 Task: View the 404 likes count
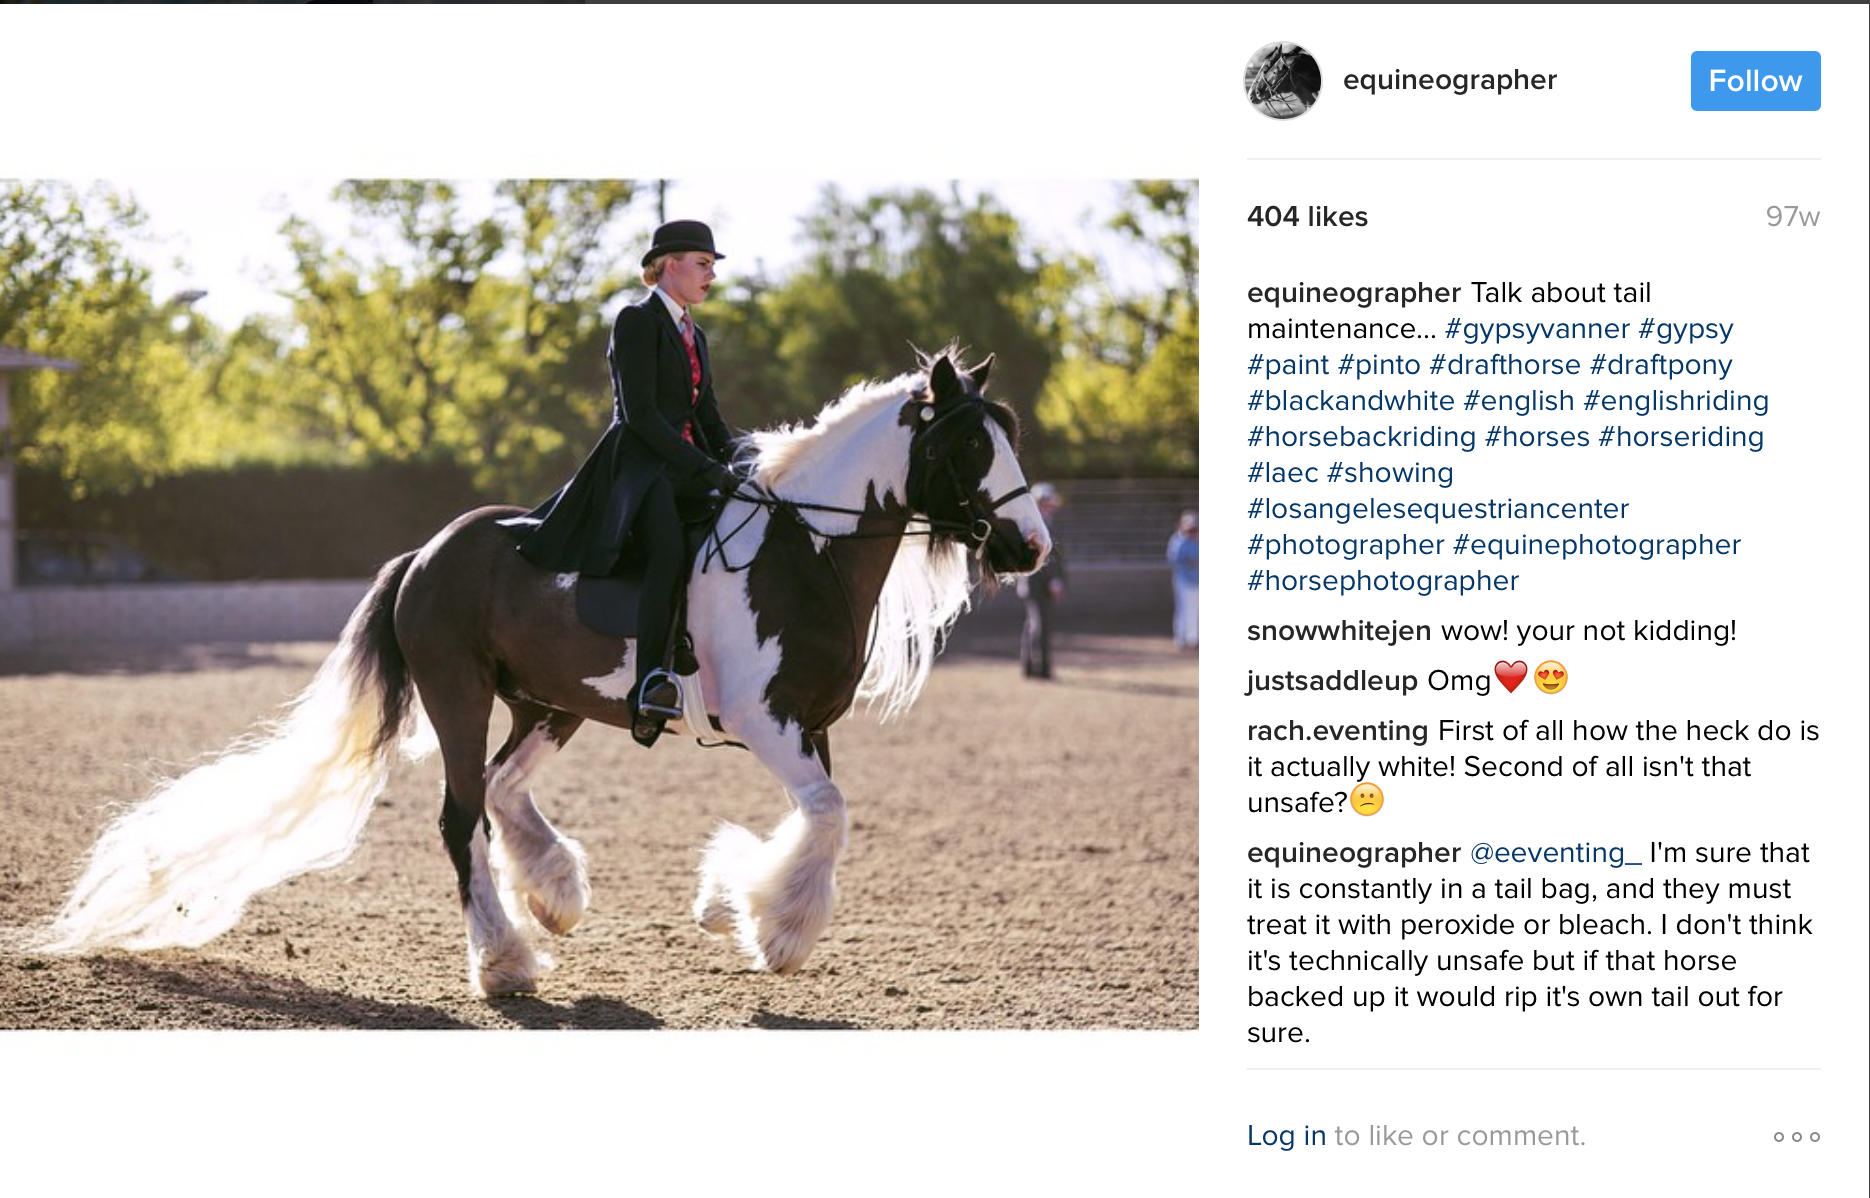click(1307, 217)
